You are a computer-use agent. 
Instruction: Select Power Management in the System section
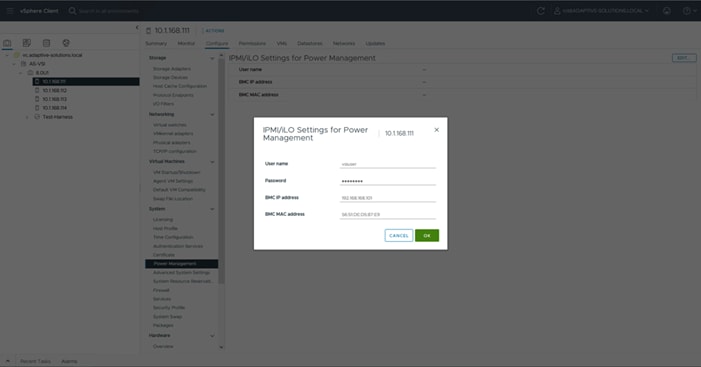(182, 264)
